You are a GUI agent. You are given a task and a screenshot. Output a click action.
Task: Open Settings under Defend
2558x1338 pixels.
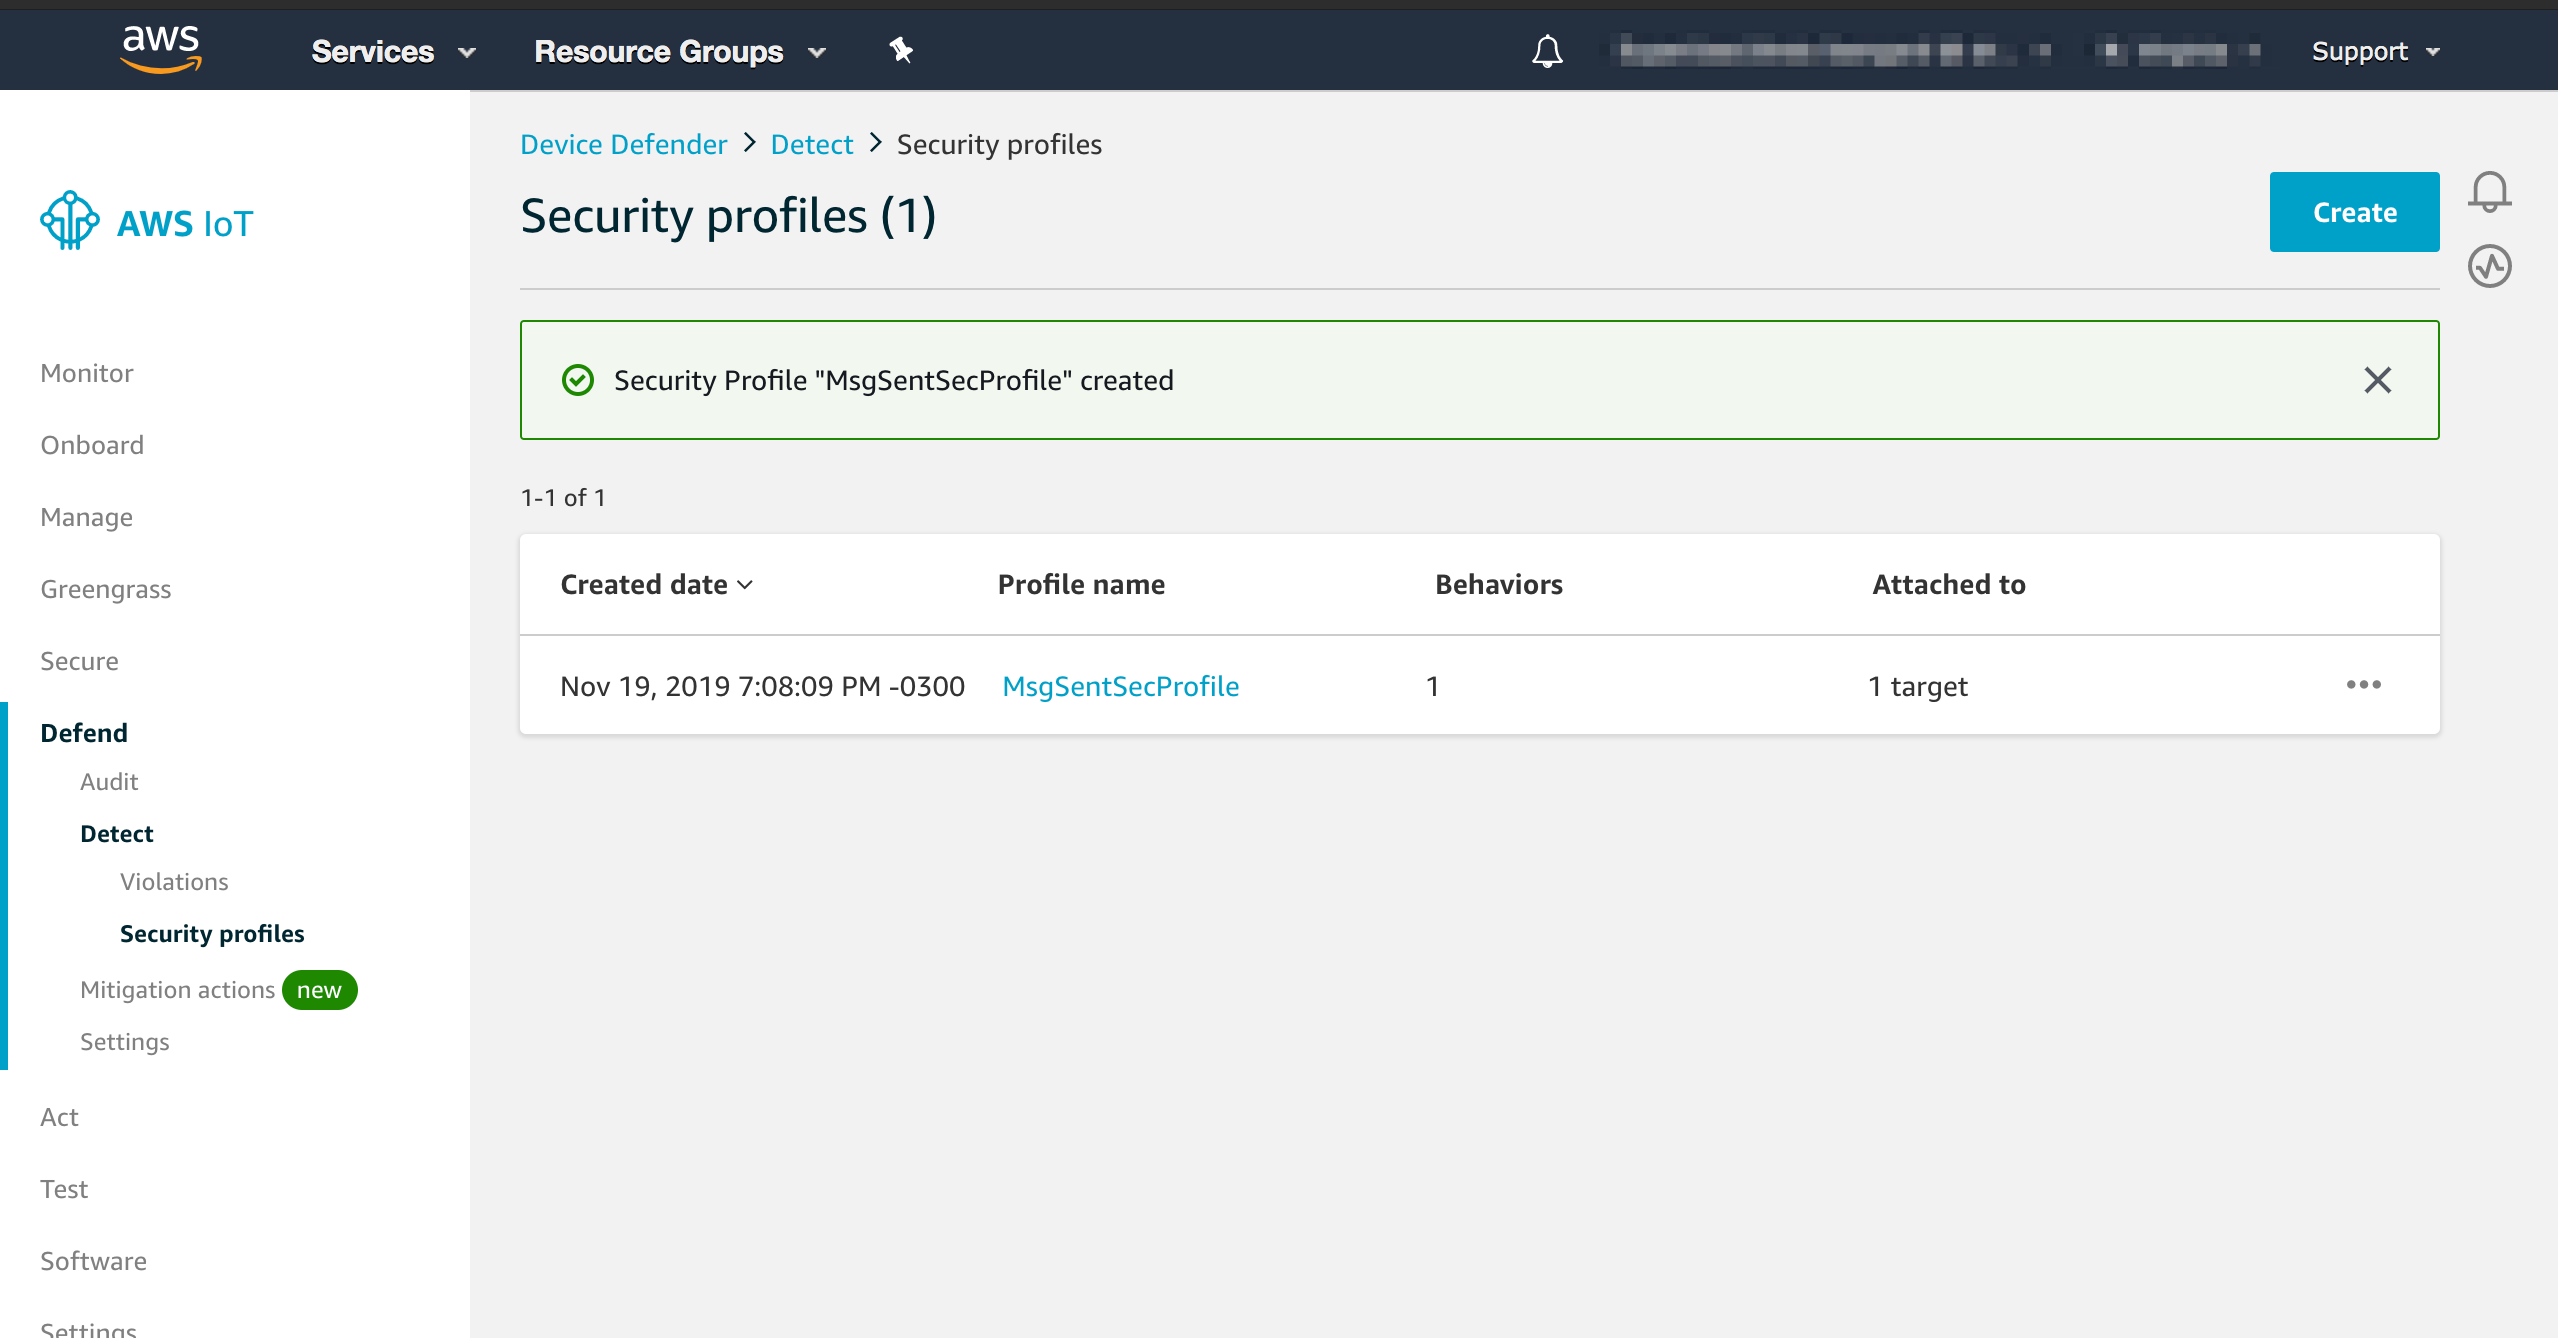(125, 1041)
